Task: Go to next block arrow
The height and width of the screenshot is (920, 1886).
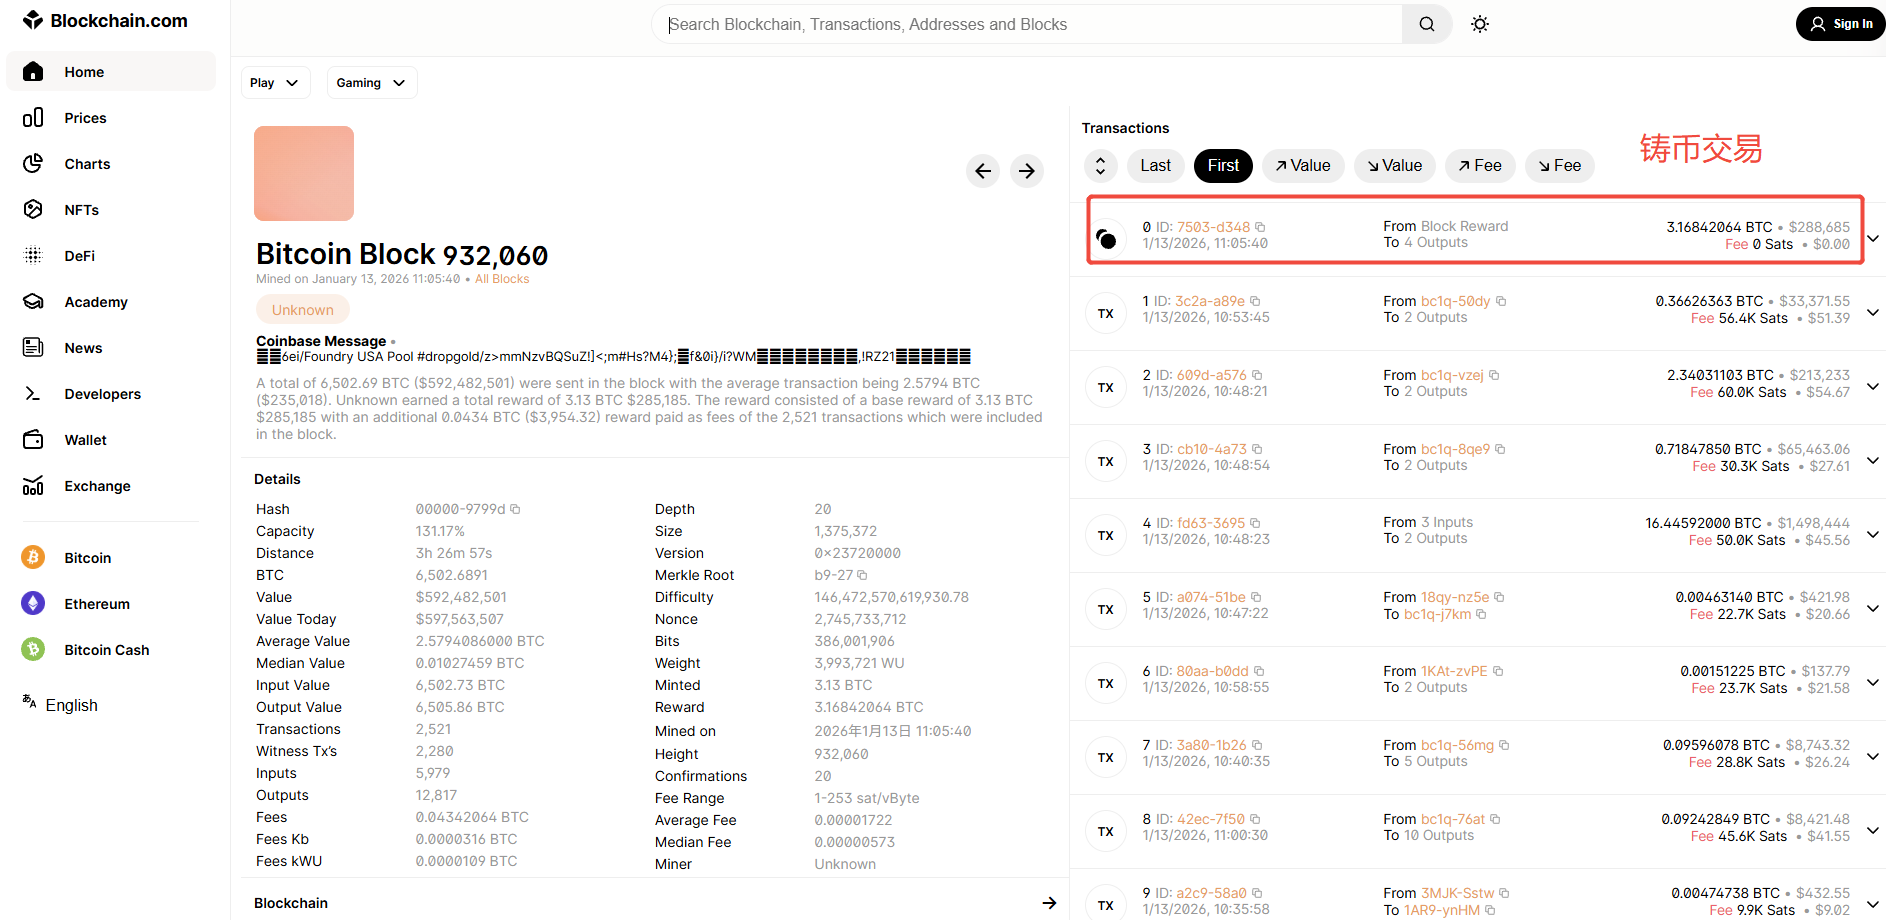Action: tap(1027, 171)
